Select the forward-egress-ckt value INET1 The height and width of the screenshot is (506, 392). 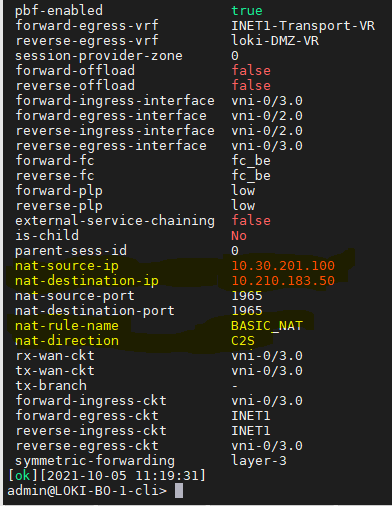click(x=251, y=416)
